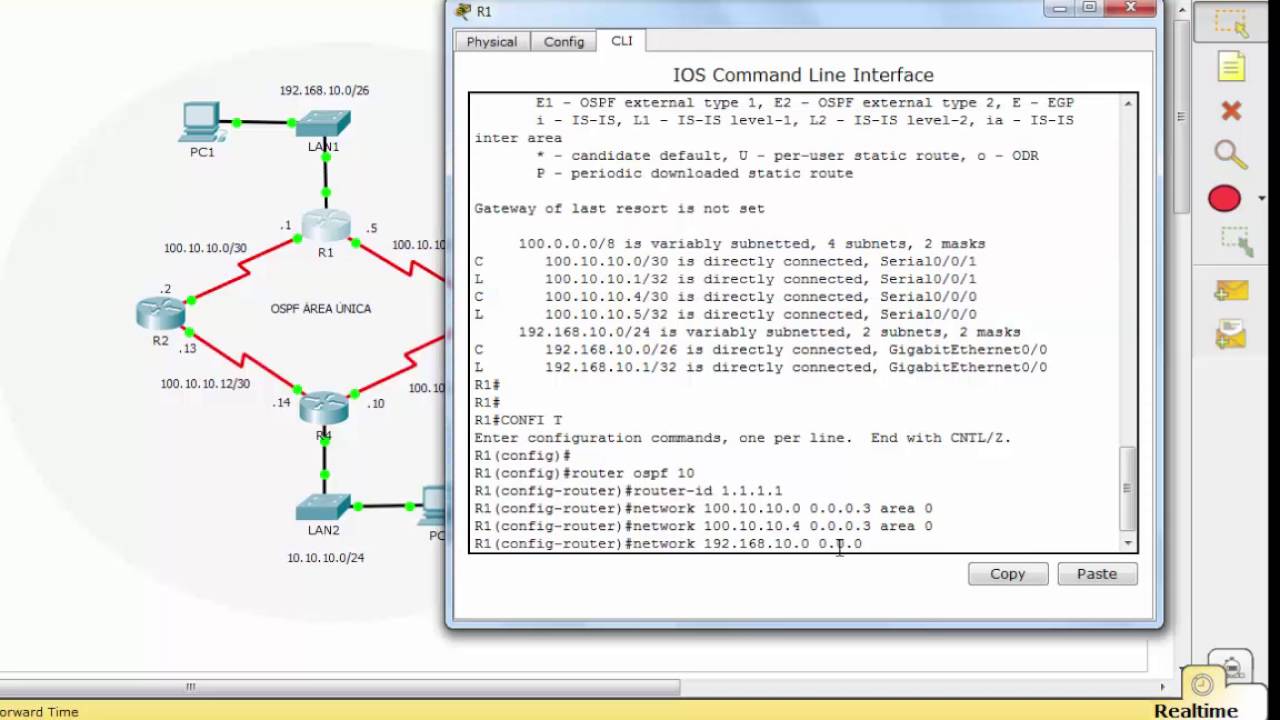Click router R1 in the topology
The width and height of the screenshot is (1280, 720).
tap(326, 226)
